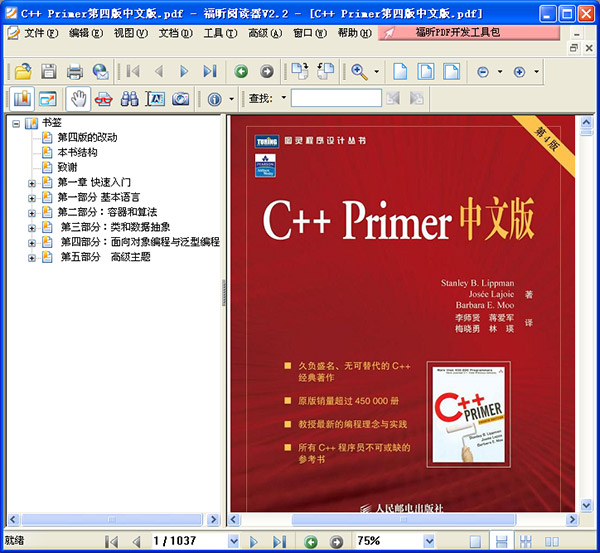
Task: Toggle the bookmarks navigation panel icon
Action: pos(22,99)
